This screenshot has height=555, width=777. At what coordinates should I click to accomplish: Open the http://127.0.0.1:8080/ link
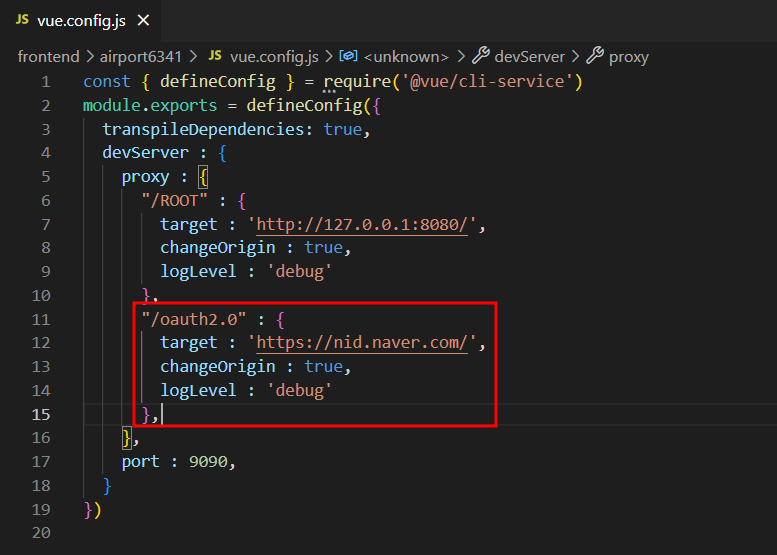pyautogui.click(x=362, y=225)
